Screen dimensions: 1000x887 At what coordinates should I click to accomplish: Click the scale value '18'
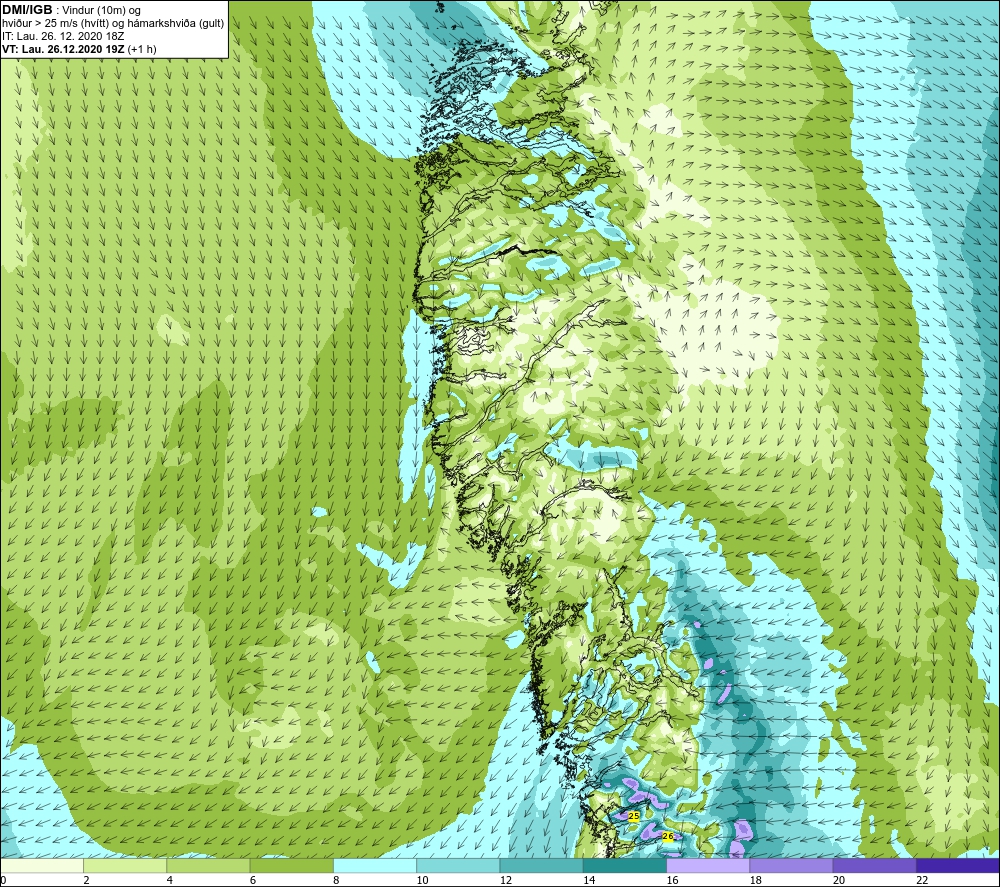pos(756,880)
